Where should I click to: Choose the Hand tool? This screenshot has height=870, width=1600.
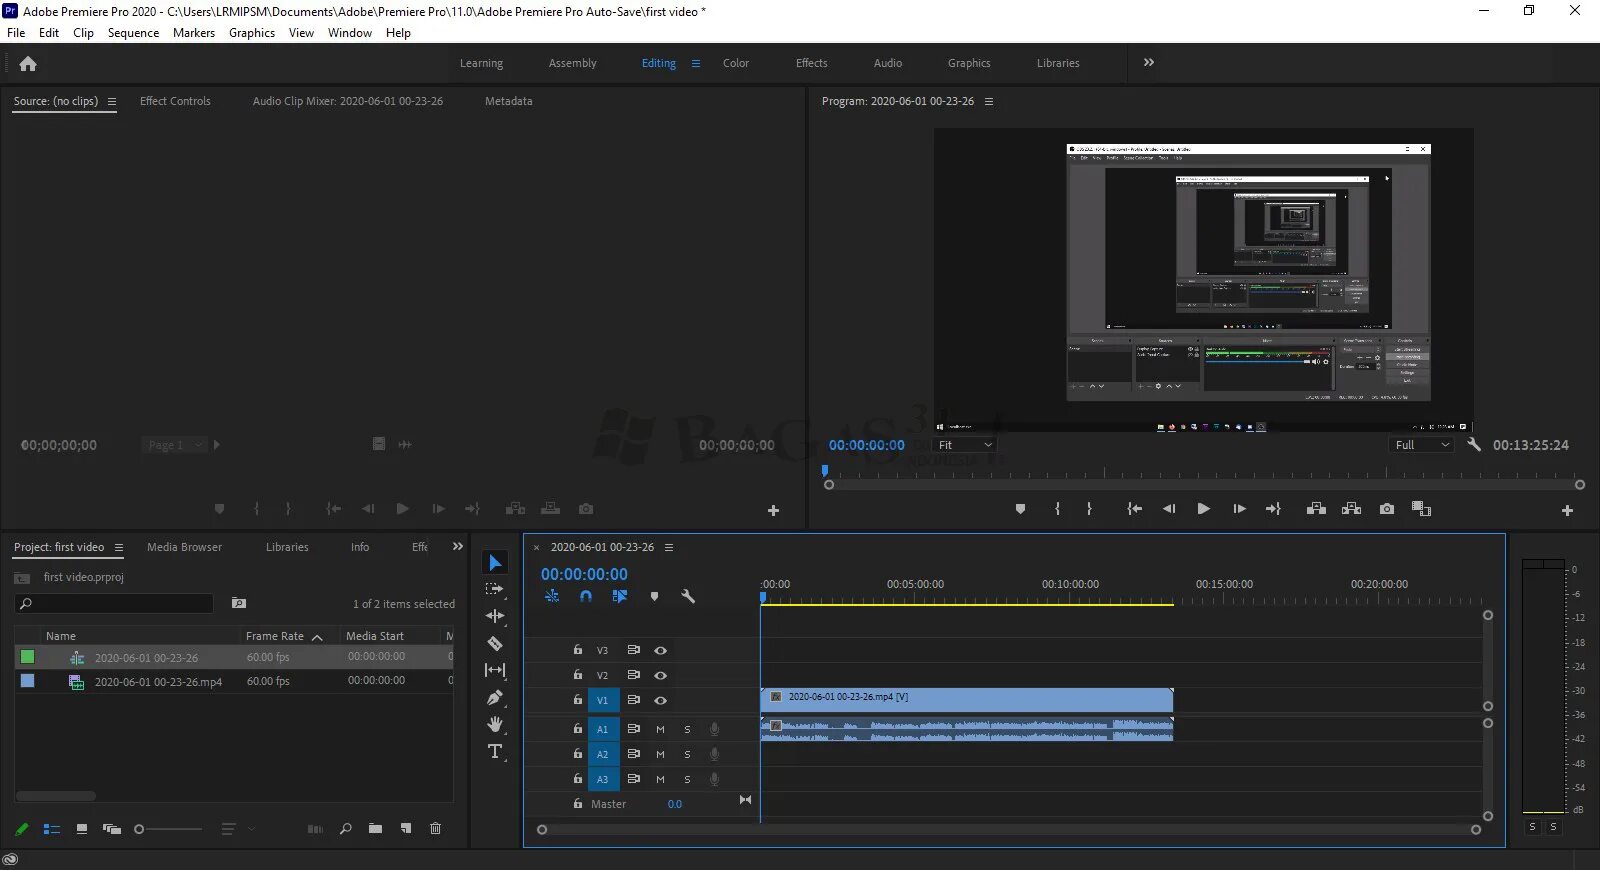point(494,724)
